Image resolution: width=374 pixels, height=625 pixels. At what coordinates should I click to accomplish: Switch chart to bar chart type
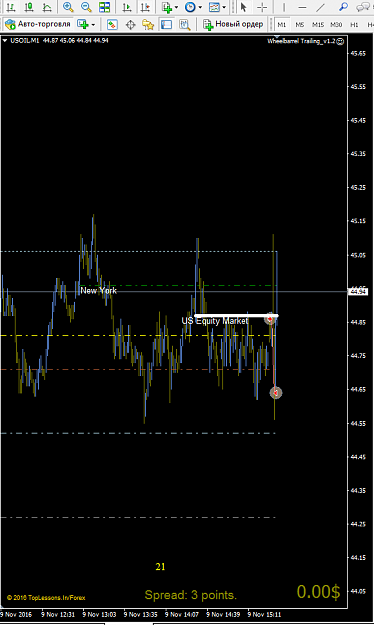(x=11, y=7)
